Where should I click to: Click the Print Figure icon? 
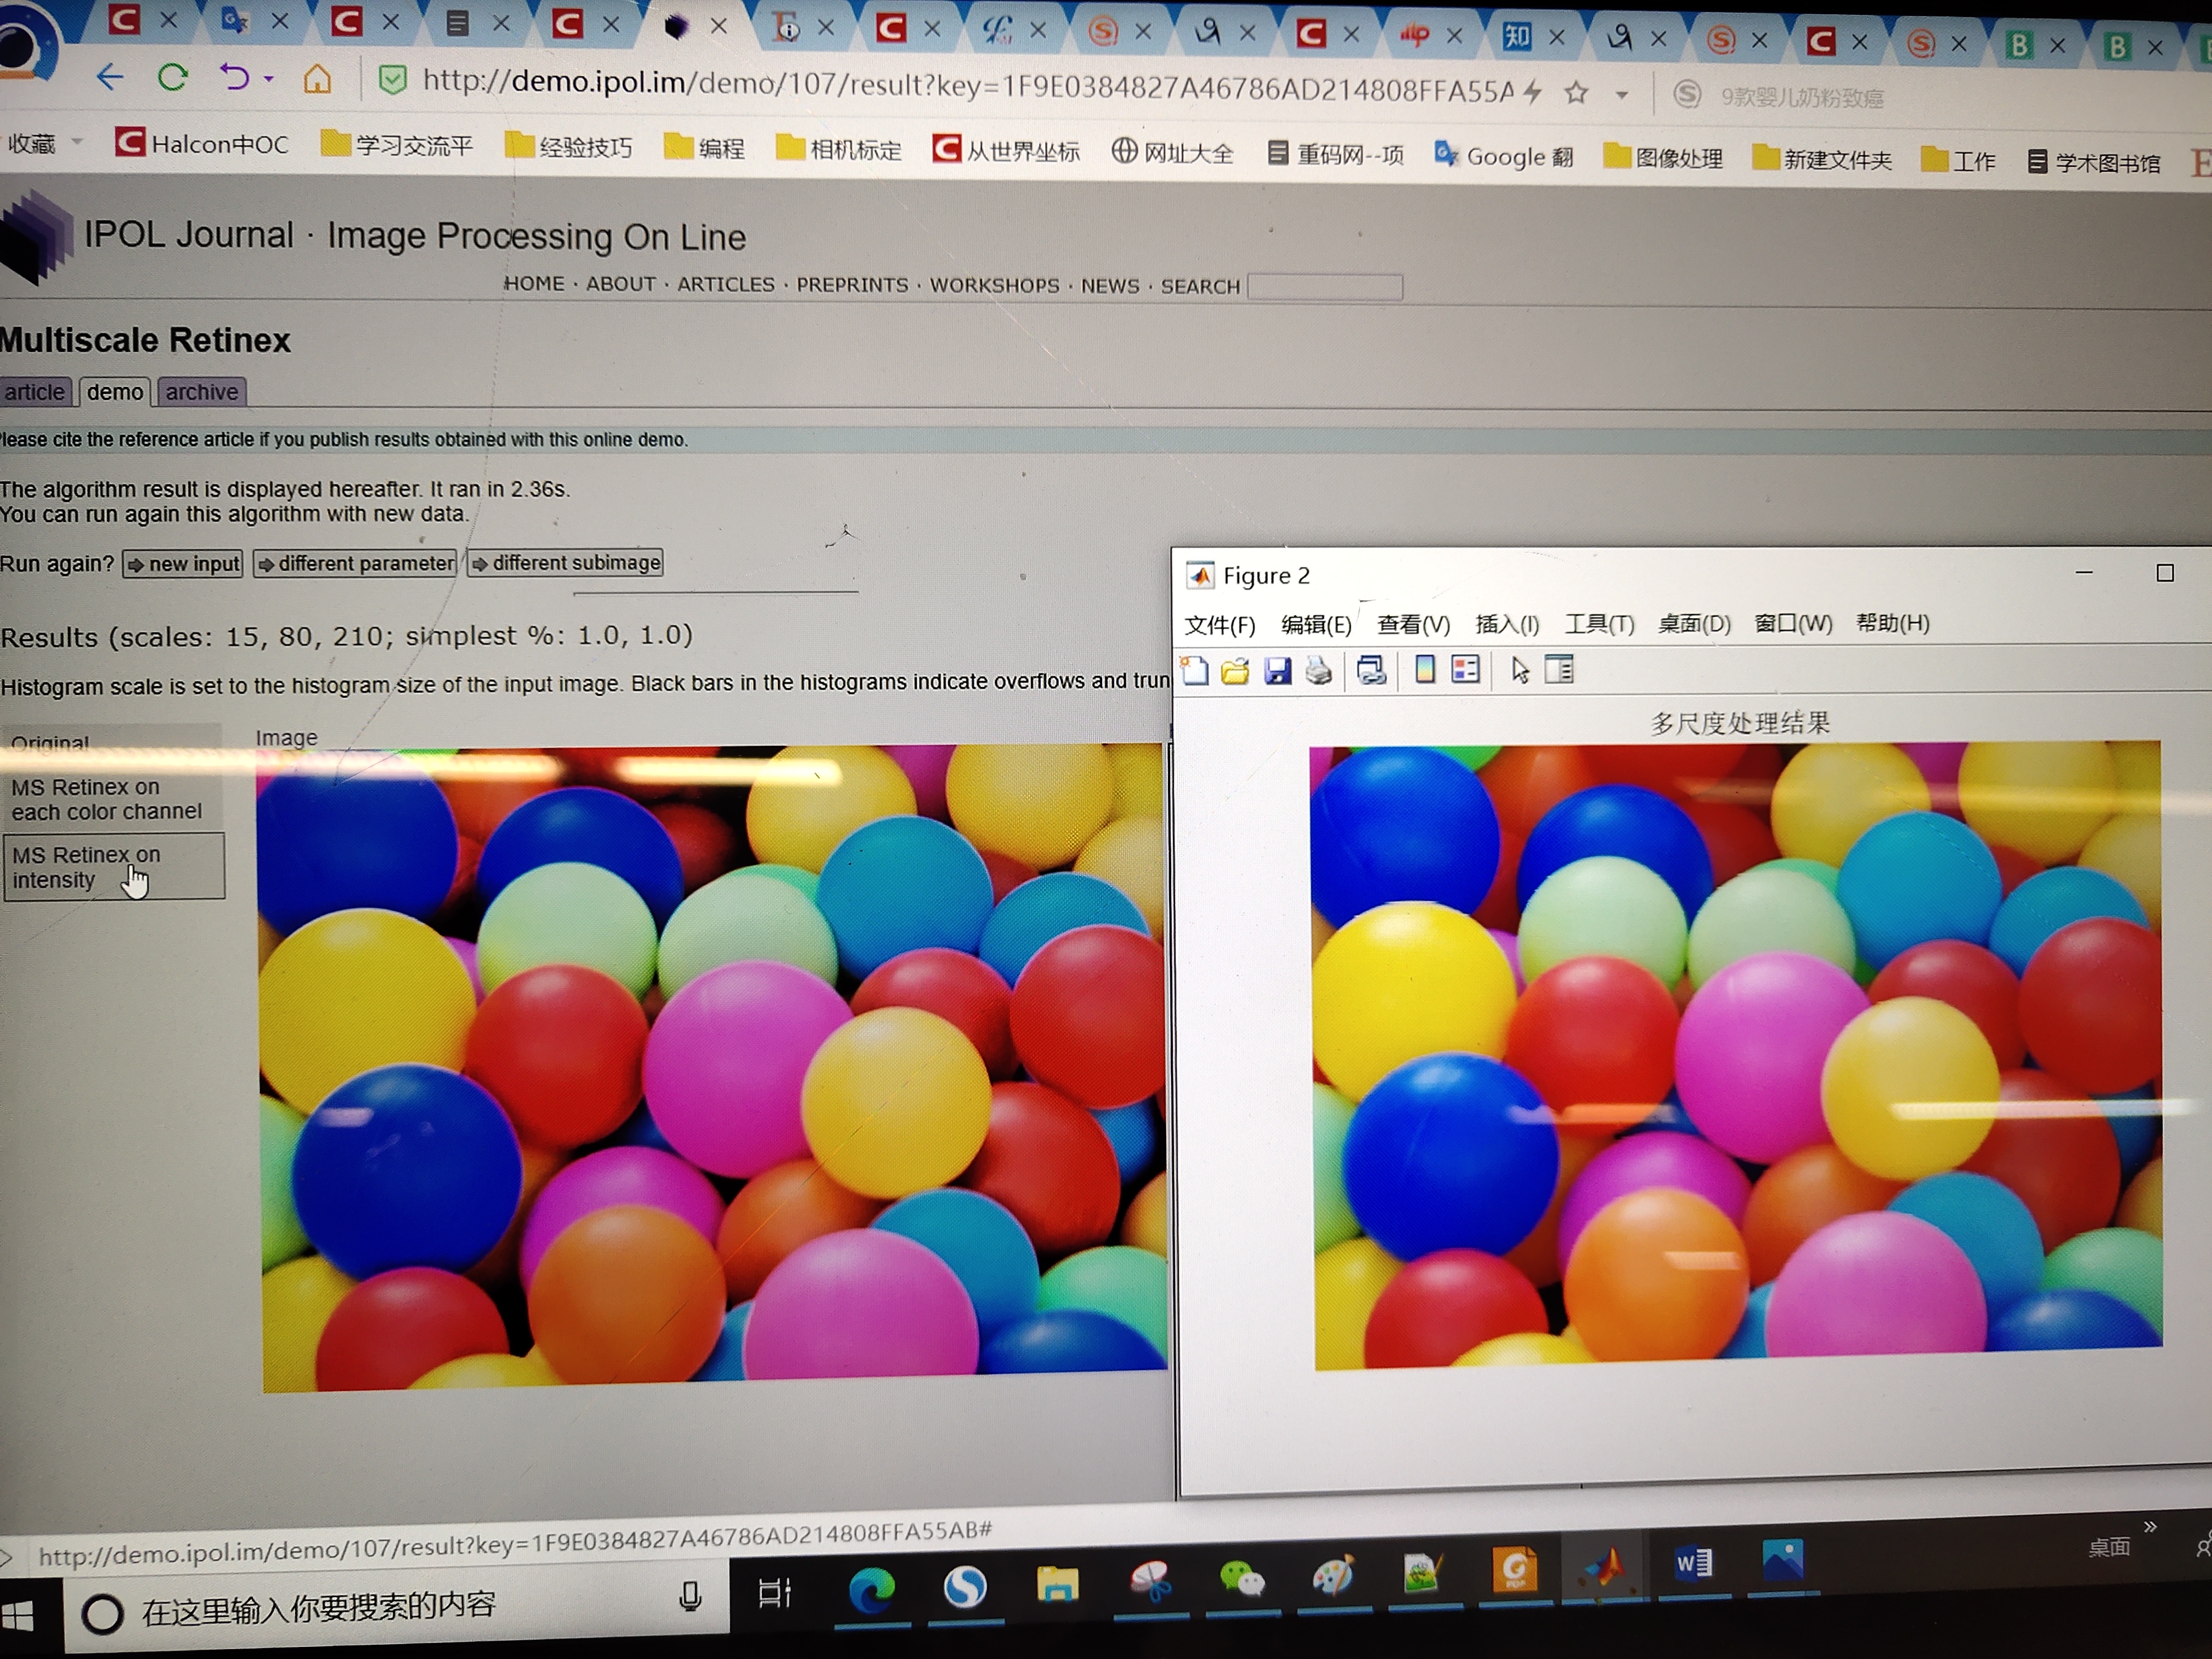pos(1319,671)
